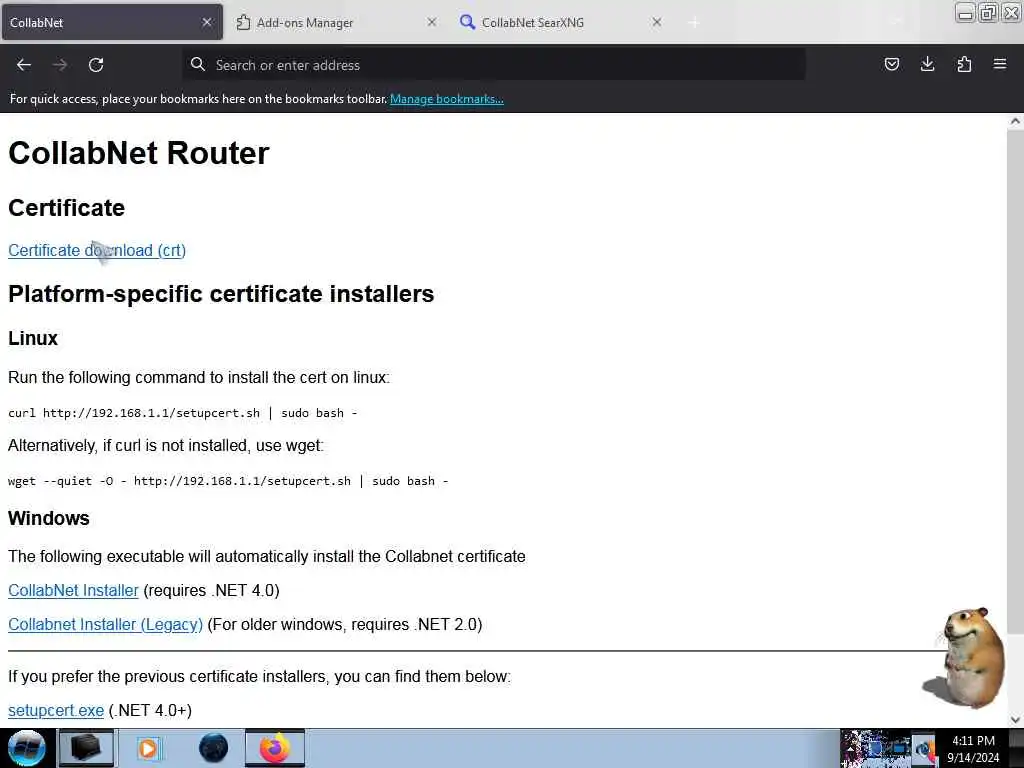Close the CollabNet SearXNG tab

click(x=657, y=22)
